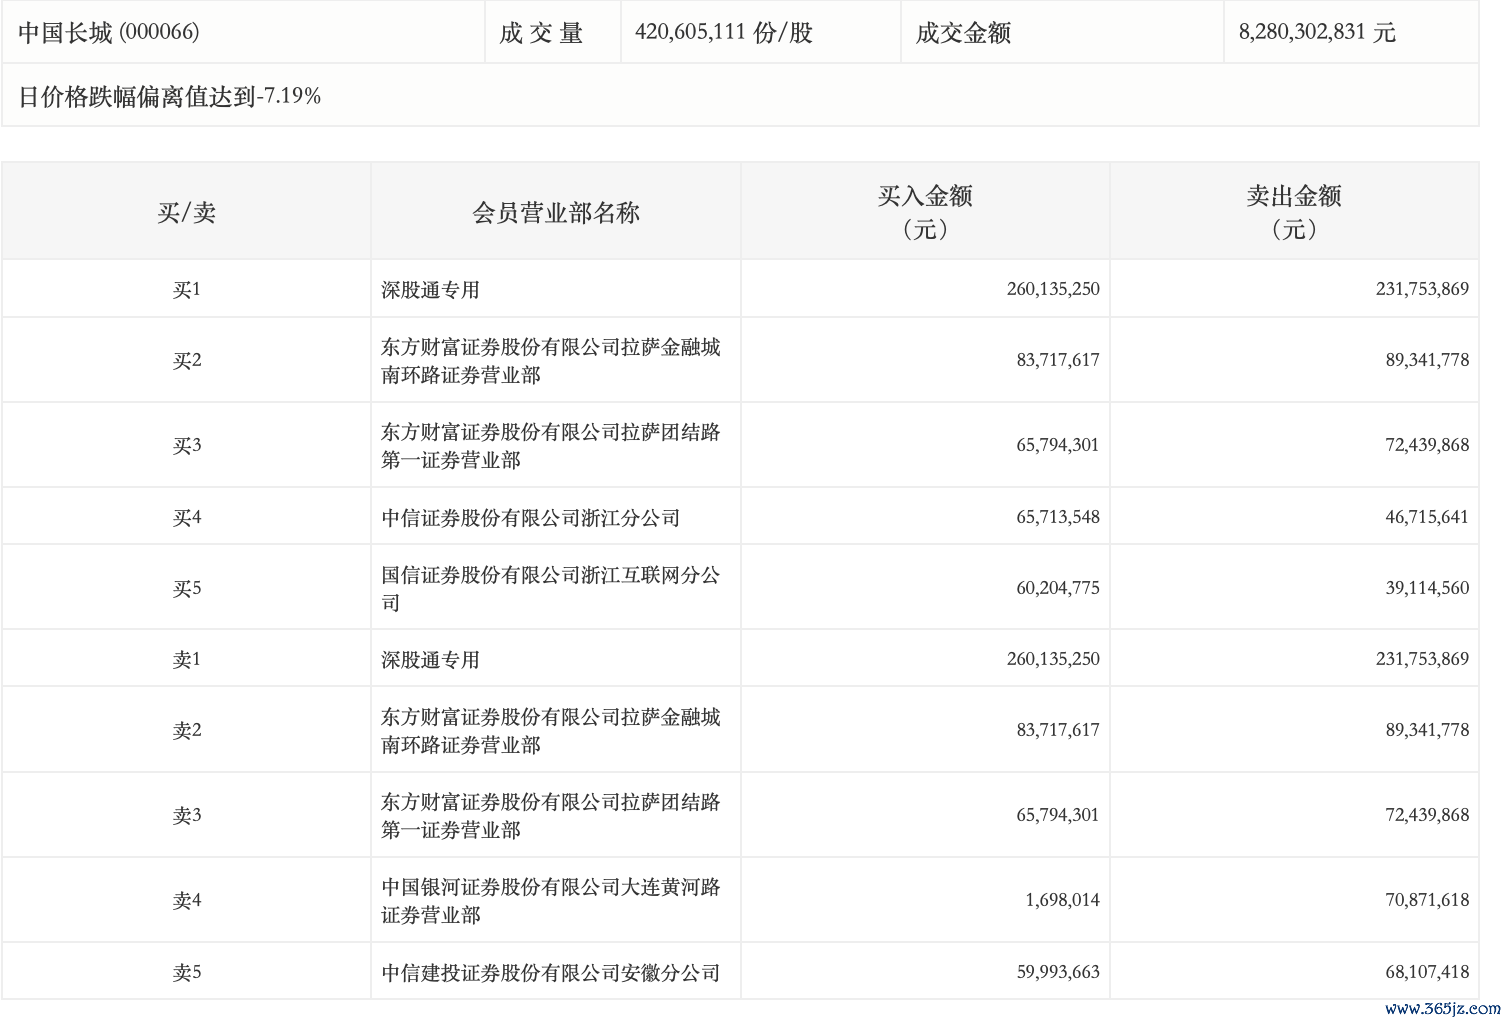Click 东方财富证券拉萨金融城南环路 name in 买2 row
Image resolution: width=1508 pixels, height=1024 pixels.
[x=551, y=361]
